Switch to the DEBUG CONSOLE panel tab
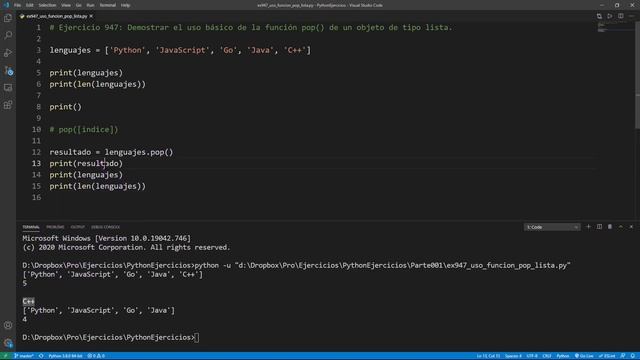This screenshot has width=640, height=360. 105,227
